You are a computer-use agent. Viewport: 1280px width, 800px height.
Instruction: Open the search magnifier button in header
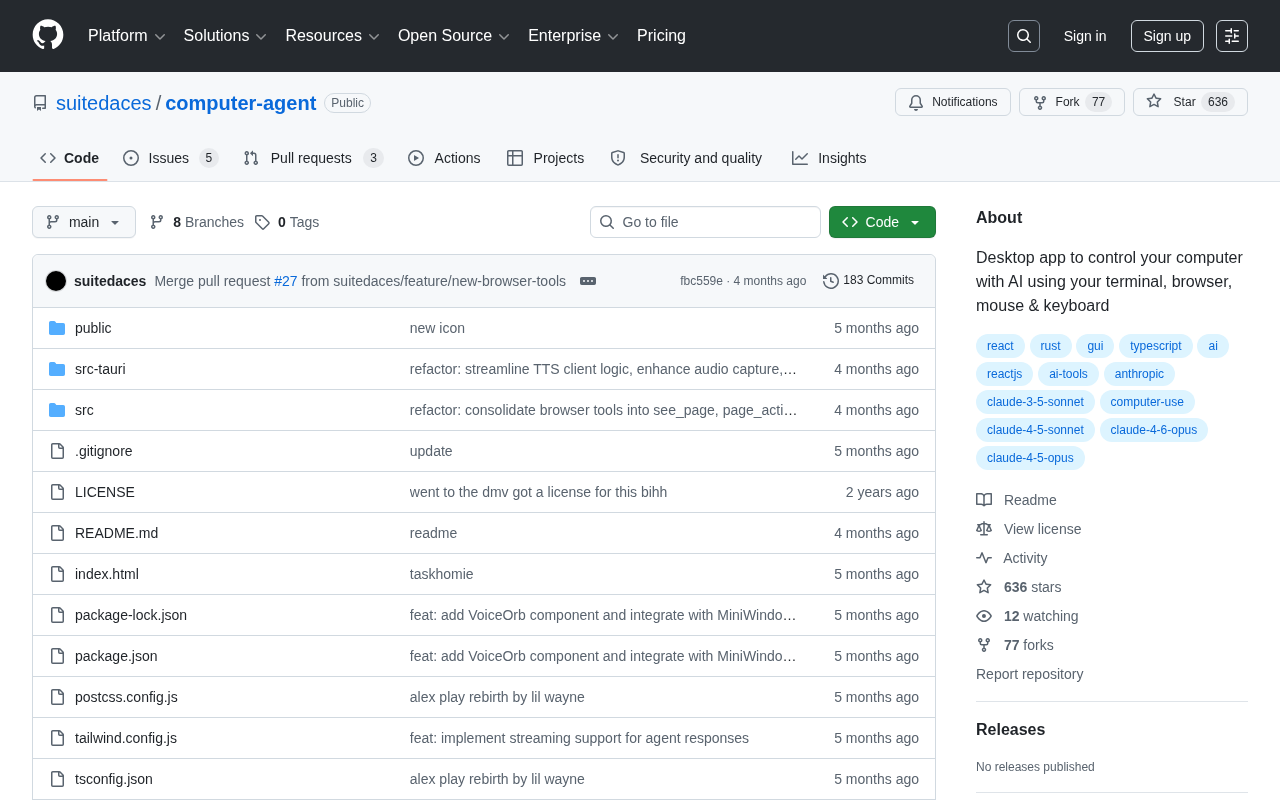click(1024, 36)
